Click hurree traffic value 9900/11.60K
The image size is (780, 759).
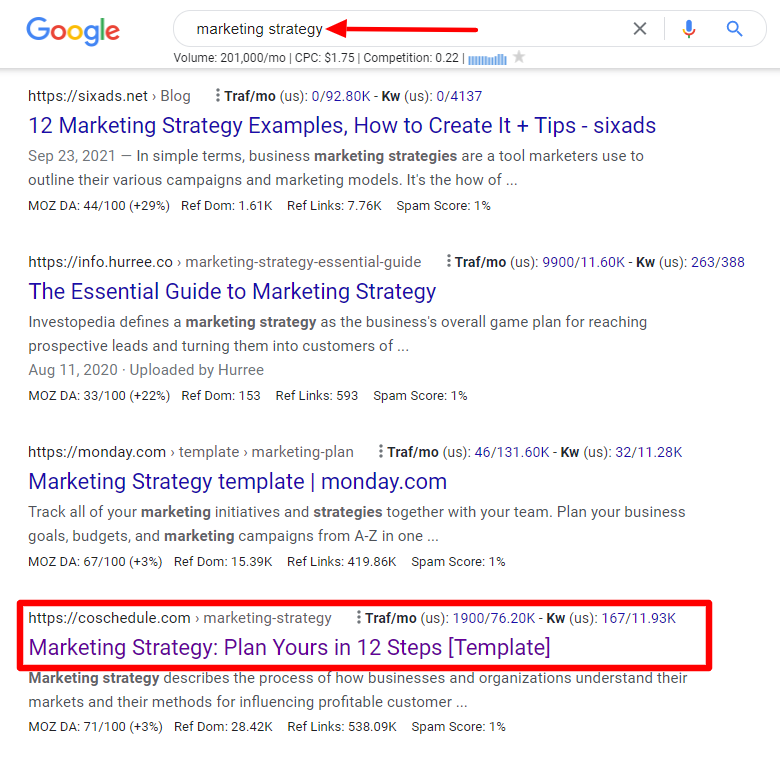(584, 262)
